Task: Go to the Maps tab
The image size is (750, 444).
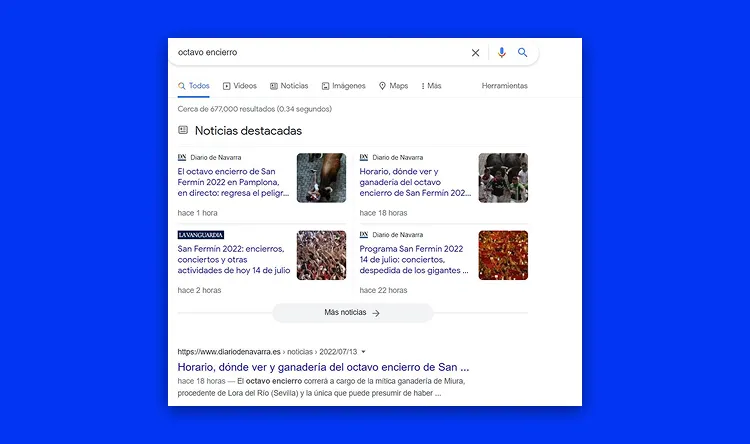Action: click(393, 86)
